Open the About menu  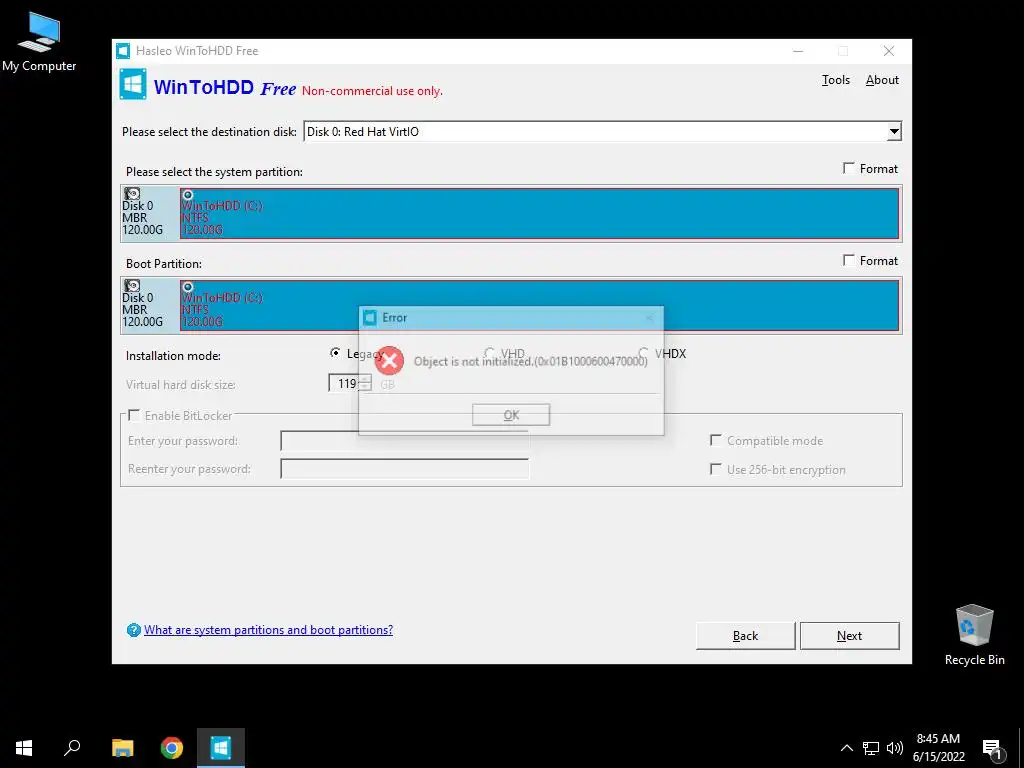coord(882,80)
